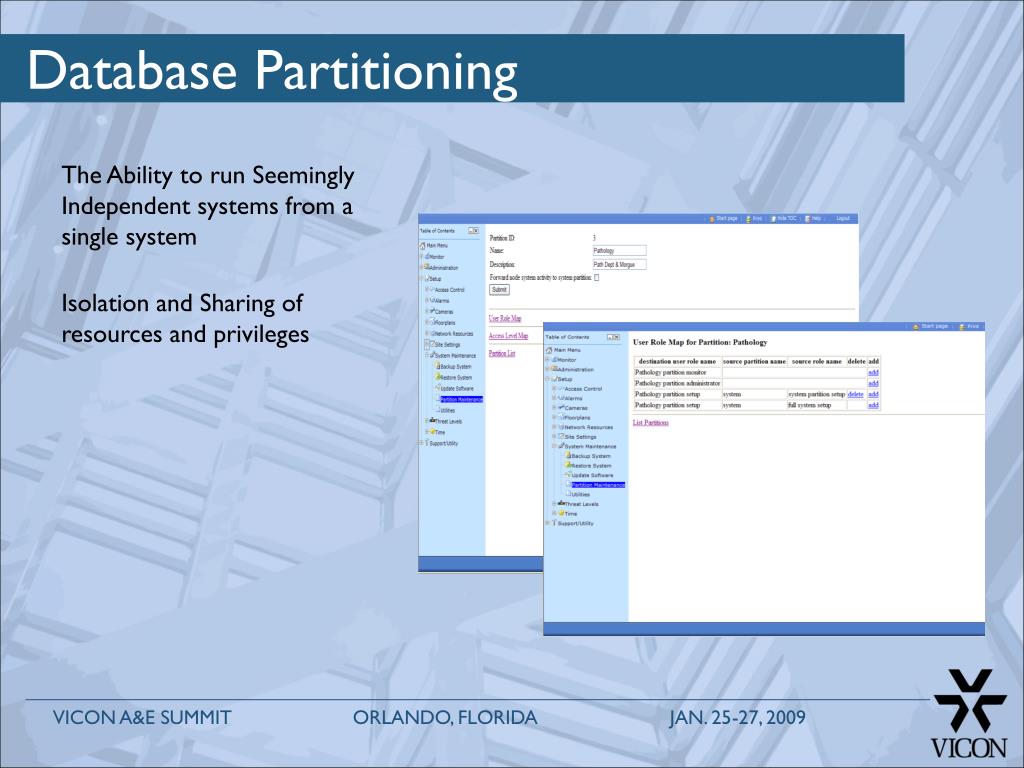The image size is (1024, 768).
Task: Click the Threat Levels icon in the User Role Map window tree
Action: click(561, 503)
